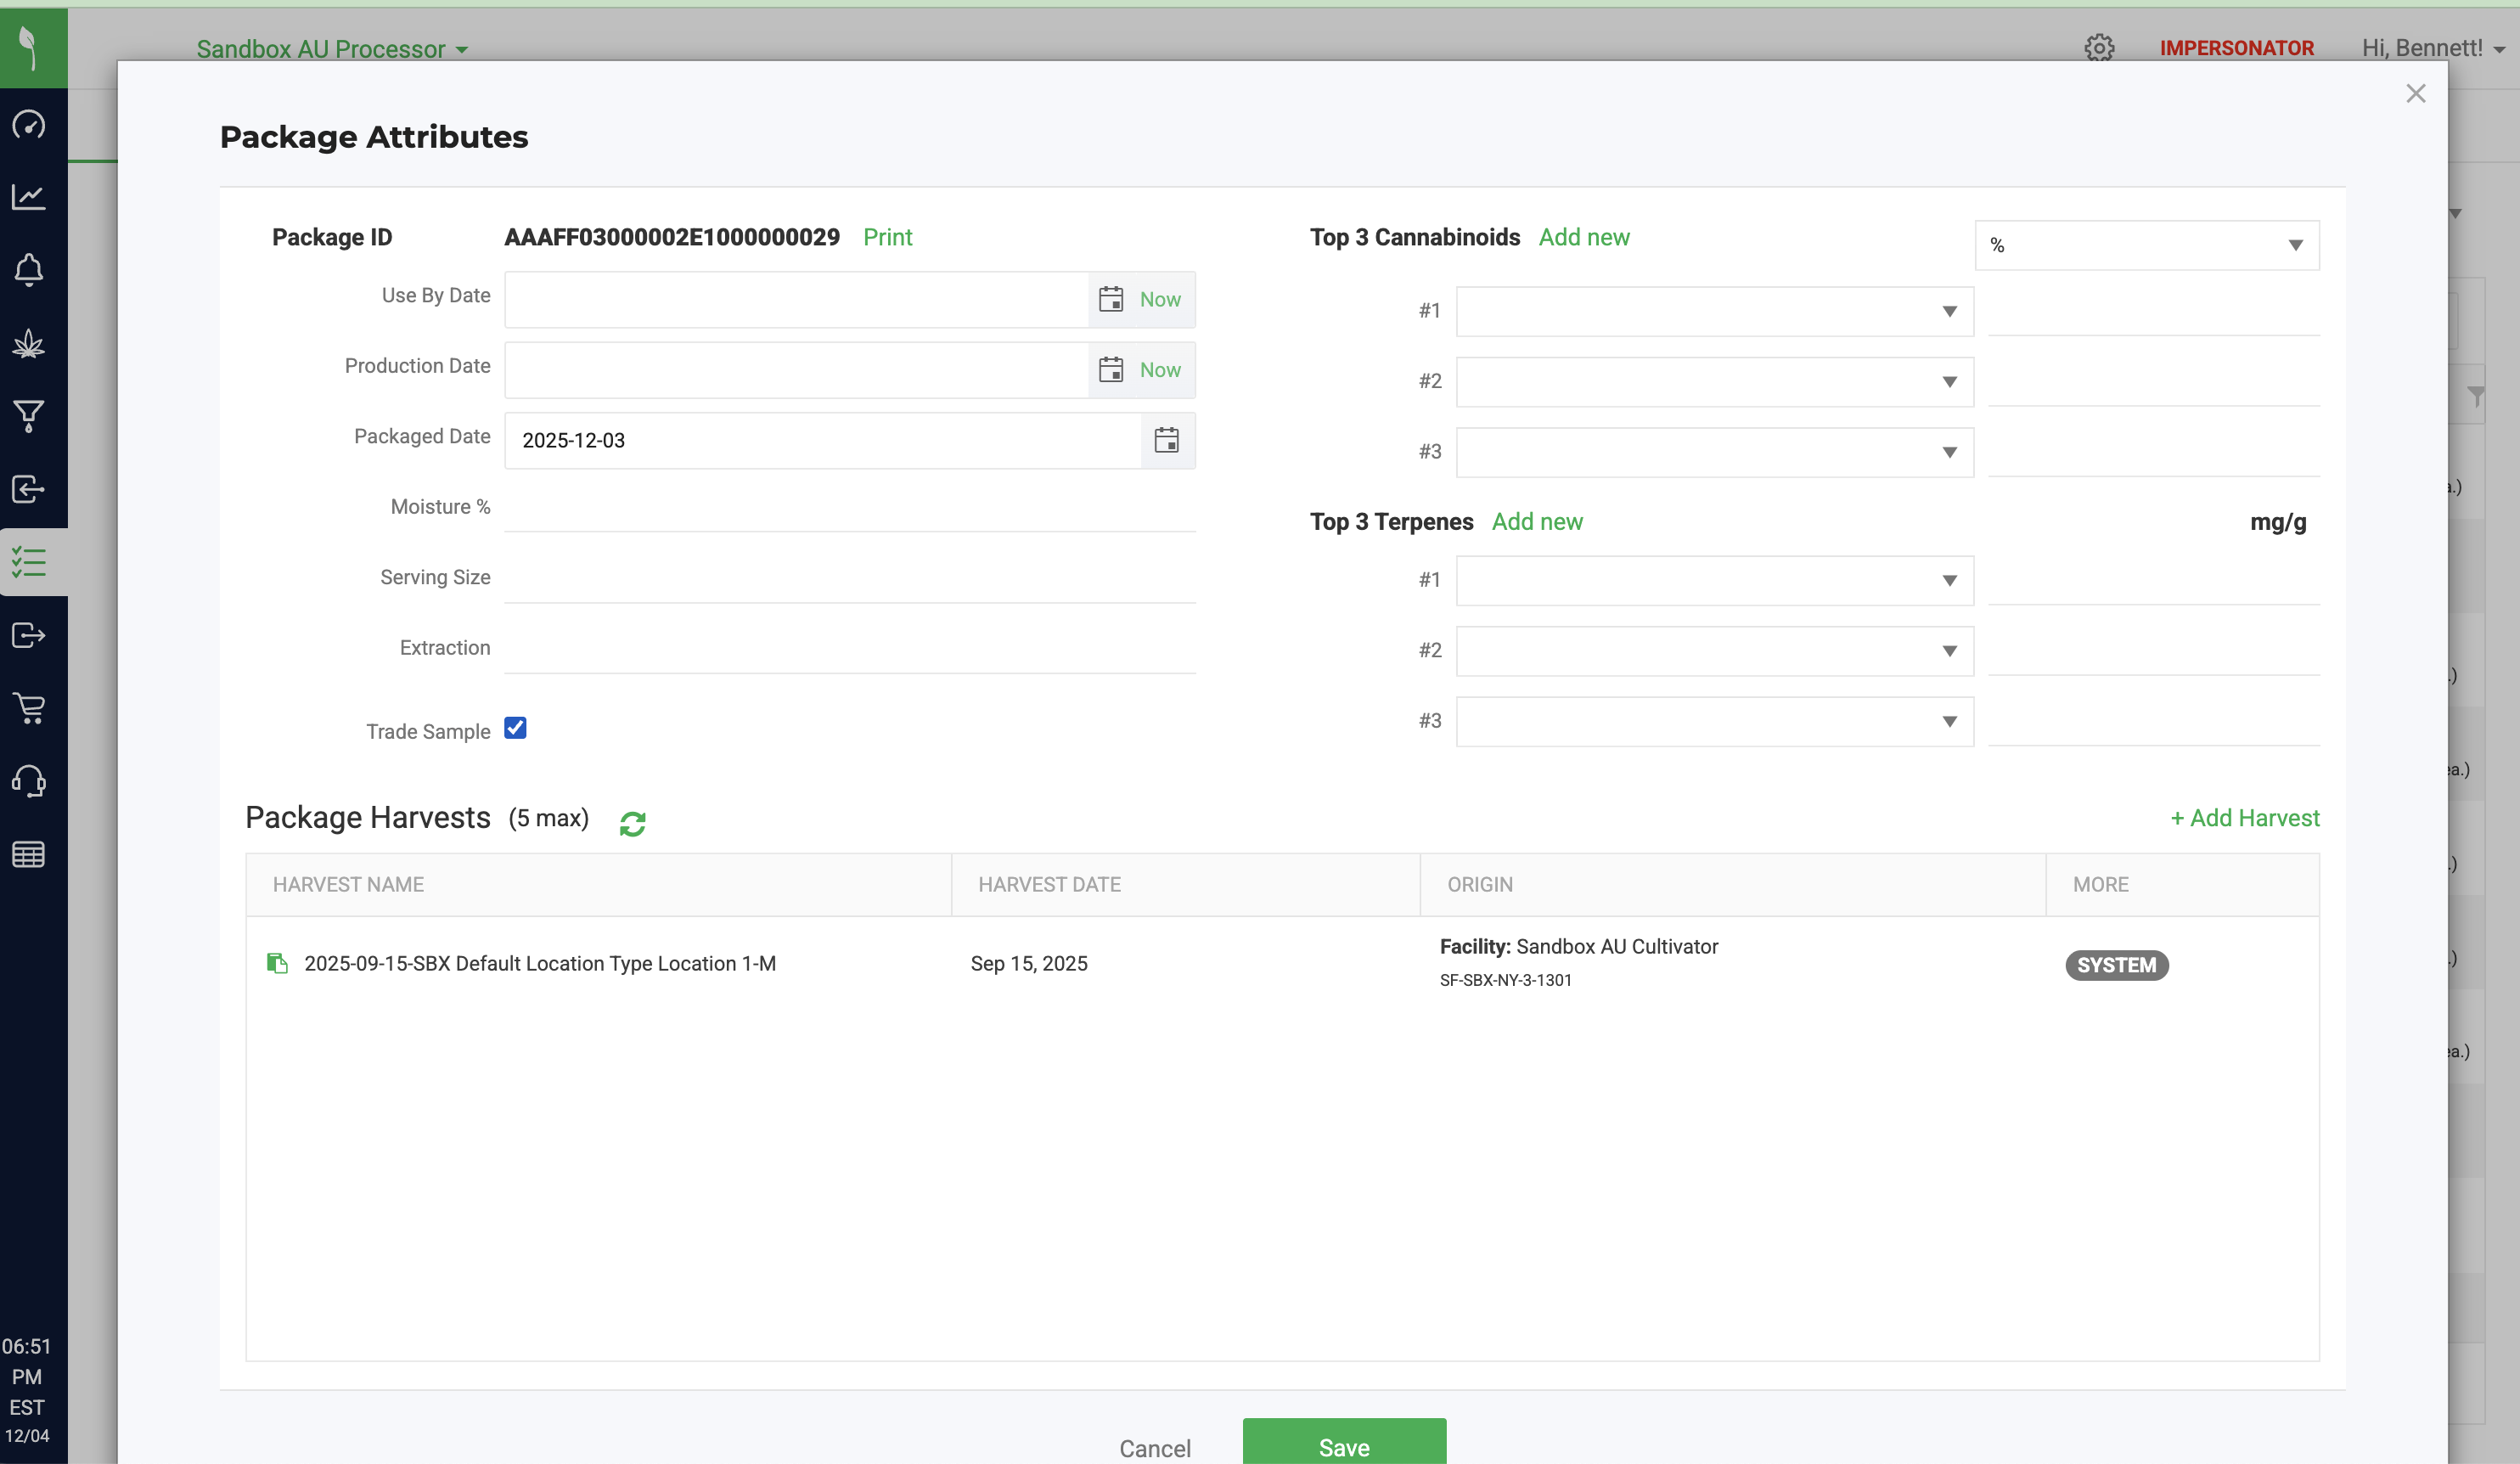
Task: Open the Packaged Date calendar picker
Action: (x=1166, y=440)
